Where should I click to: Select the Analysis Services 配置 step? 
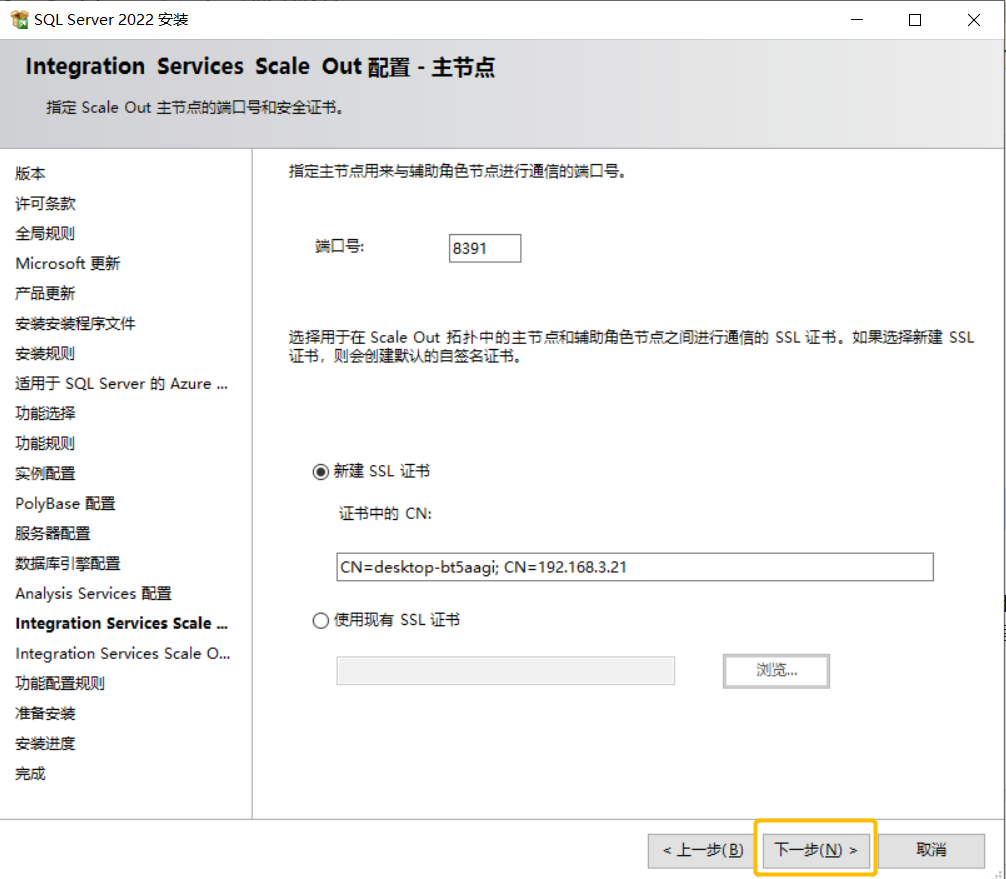[93, 593]
